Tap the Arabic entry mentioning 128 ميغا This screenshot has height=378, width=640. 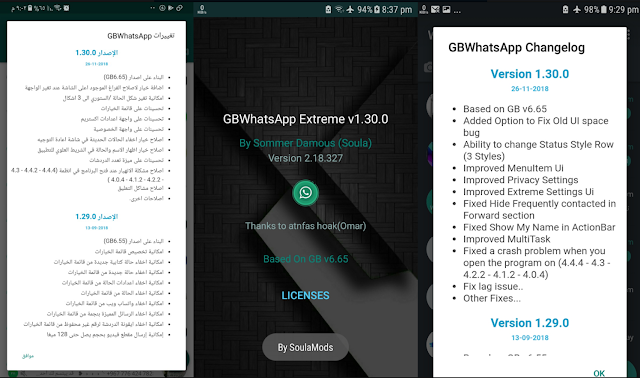tap(105, 334)
